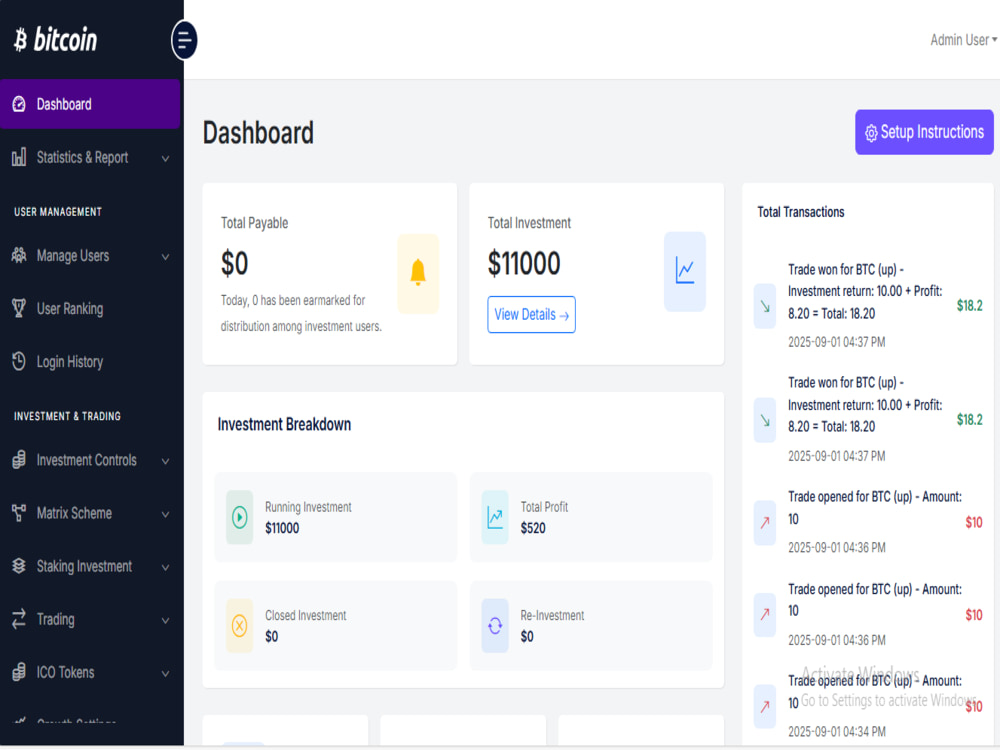The width and height of the screenshot is (1000, 750).
Task: Select Dashboard in the sidebar
Action: pyautogui.click(x=90, y=104)
